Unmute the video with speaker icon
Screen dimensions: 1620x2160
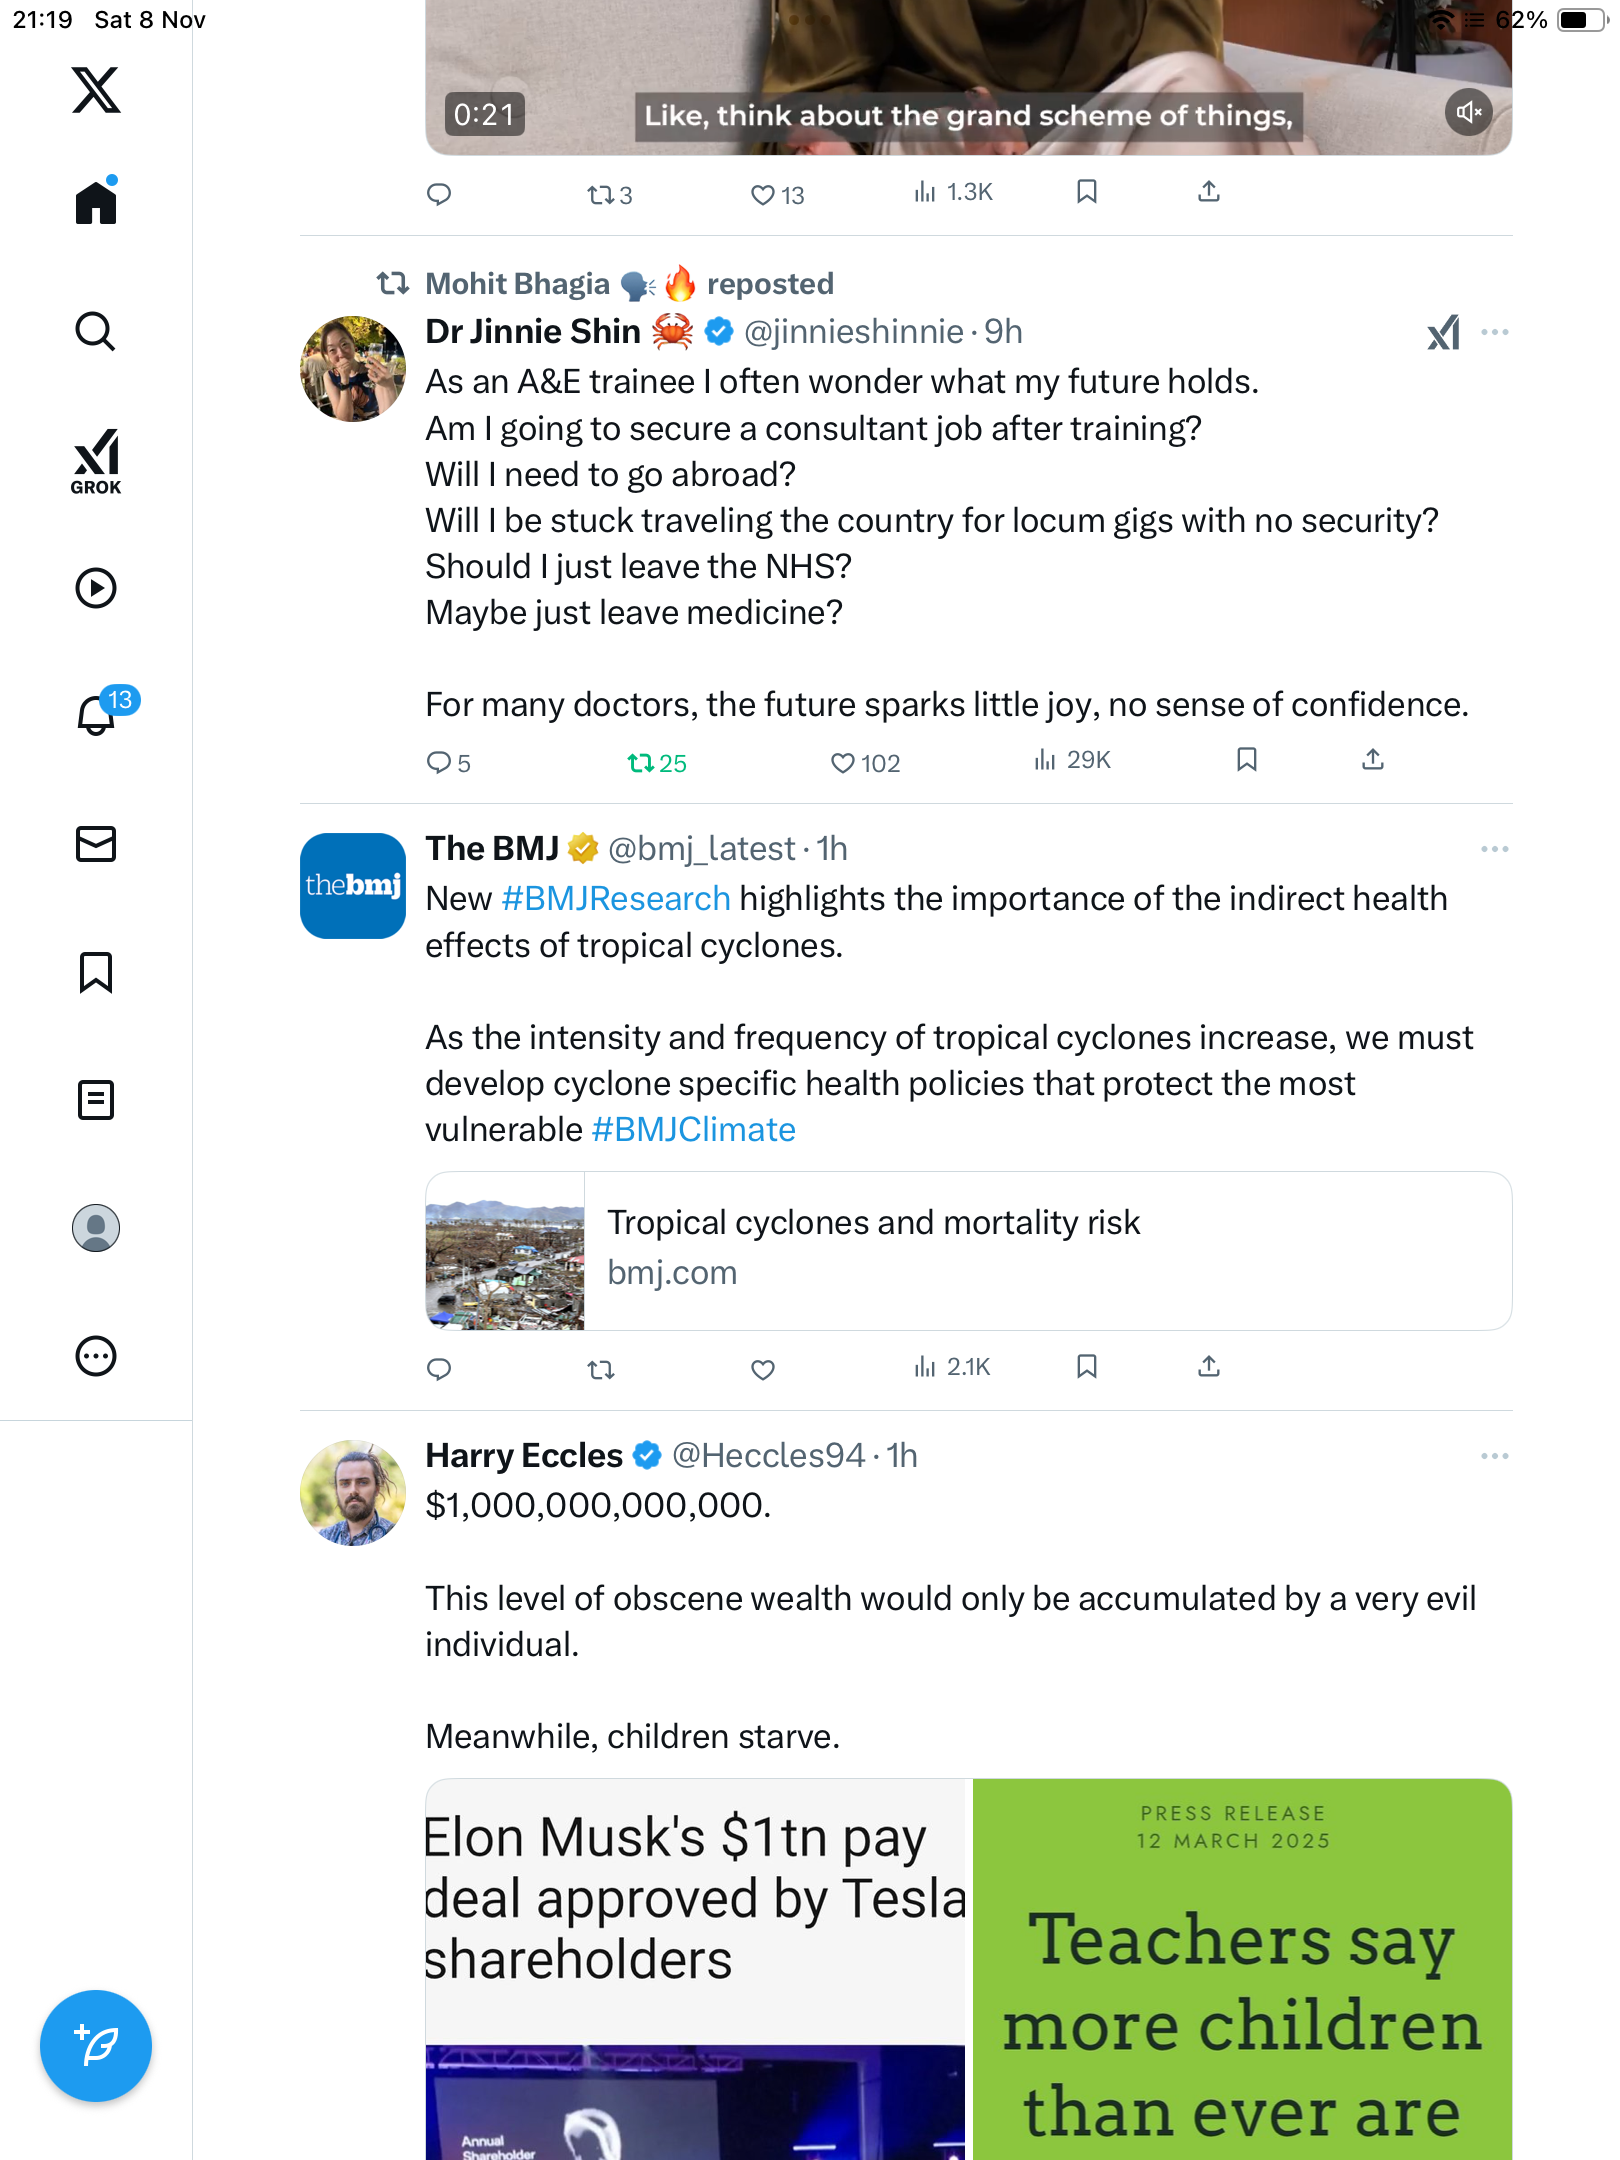1468,113
